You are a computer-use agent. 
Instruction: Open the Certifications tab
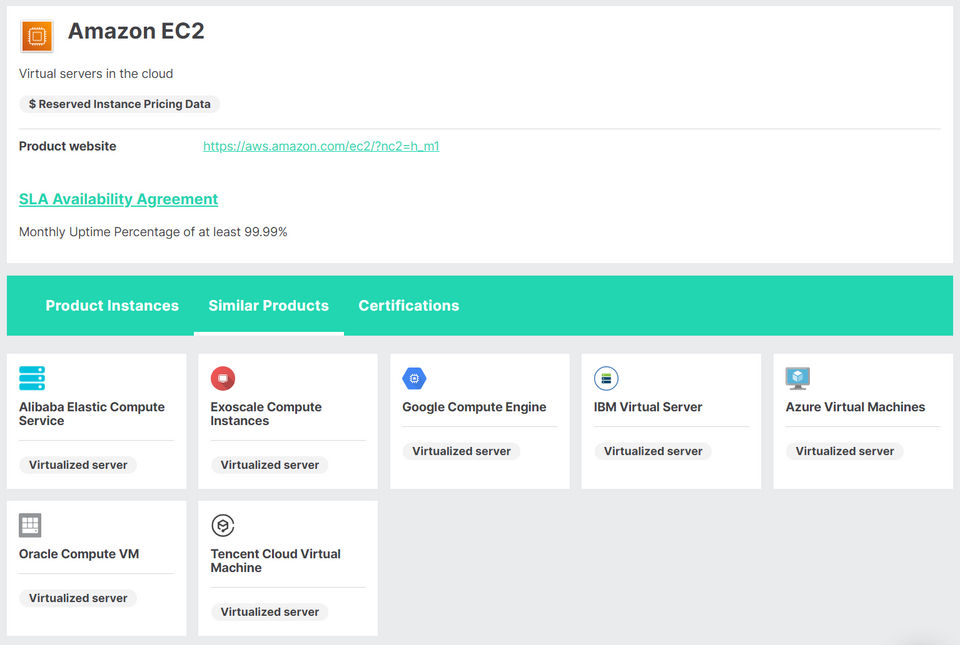[x=409, y=305]
